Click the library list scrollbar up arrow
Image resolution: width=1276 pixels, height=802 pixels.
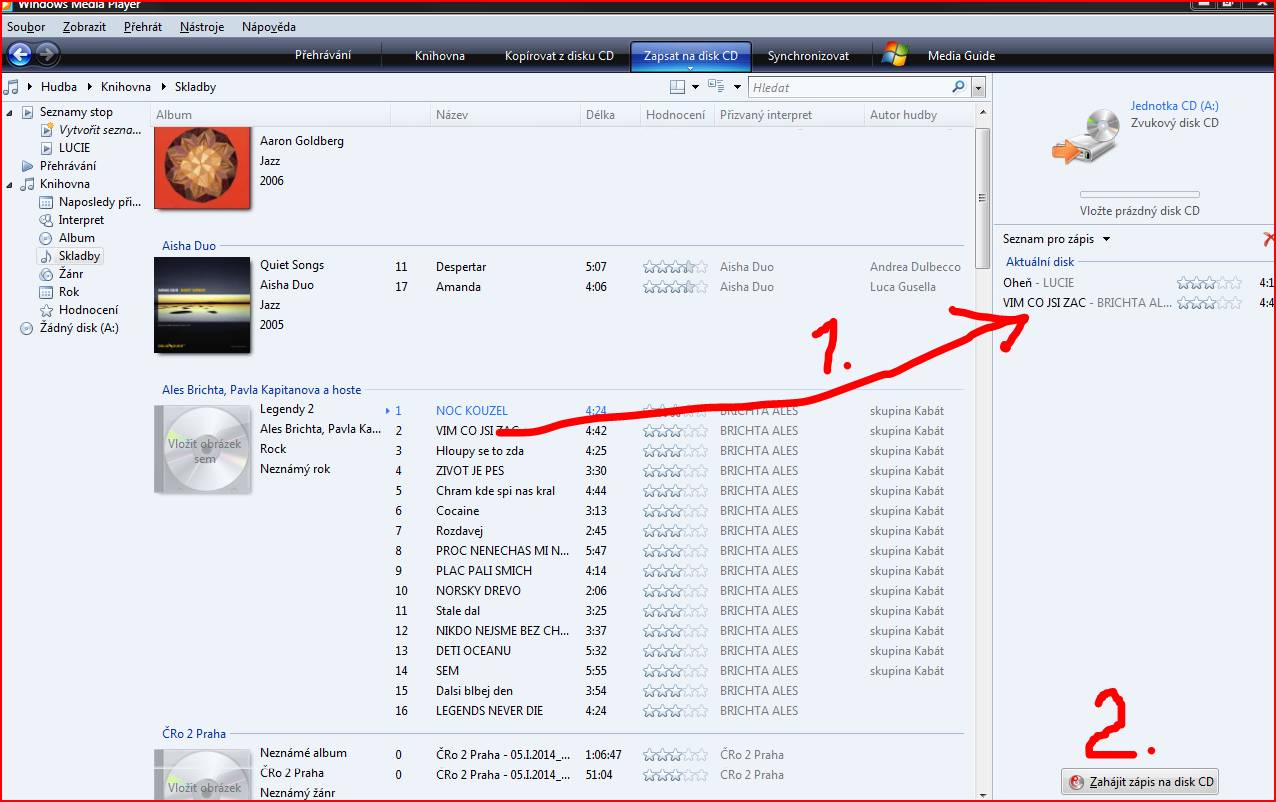(x=981, y=115)
